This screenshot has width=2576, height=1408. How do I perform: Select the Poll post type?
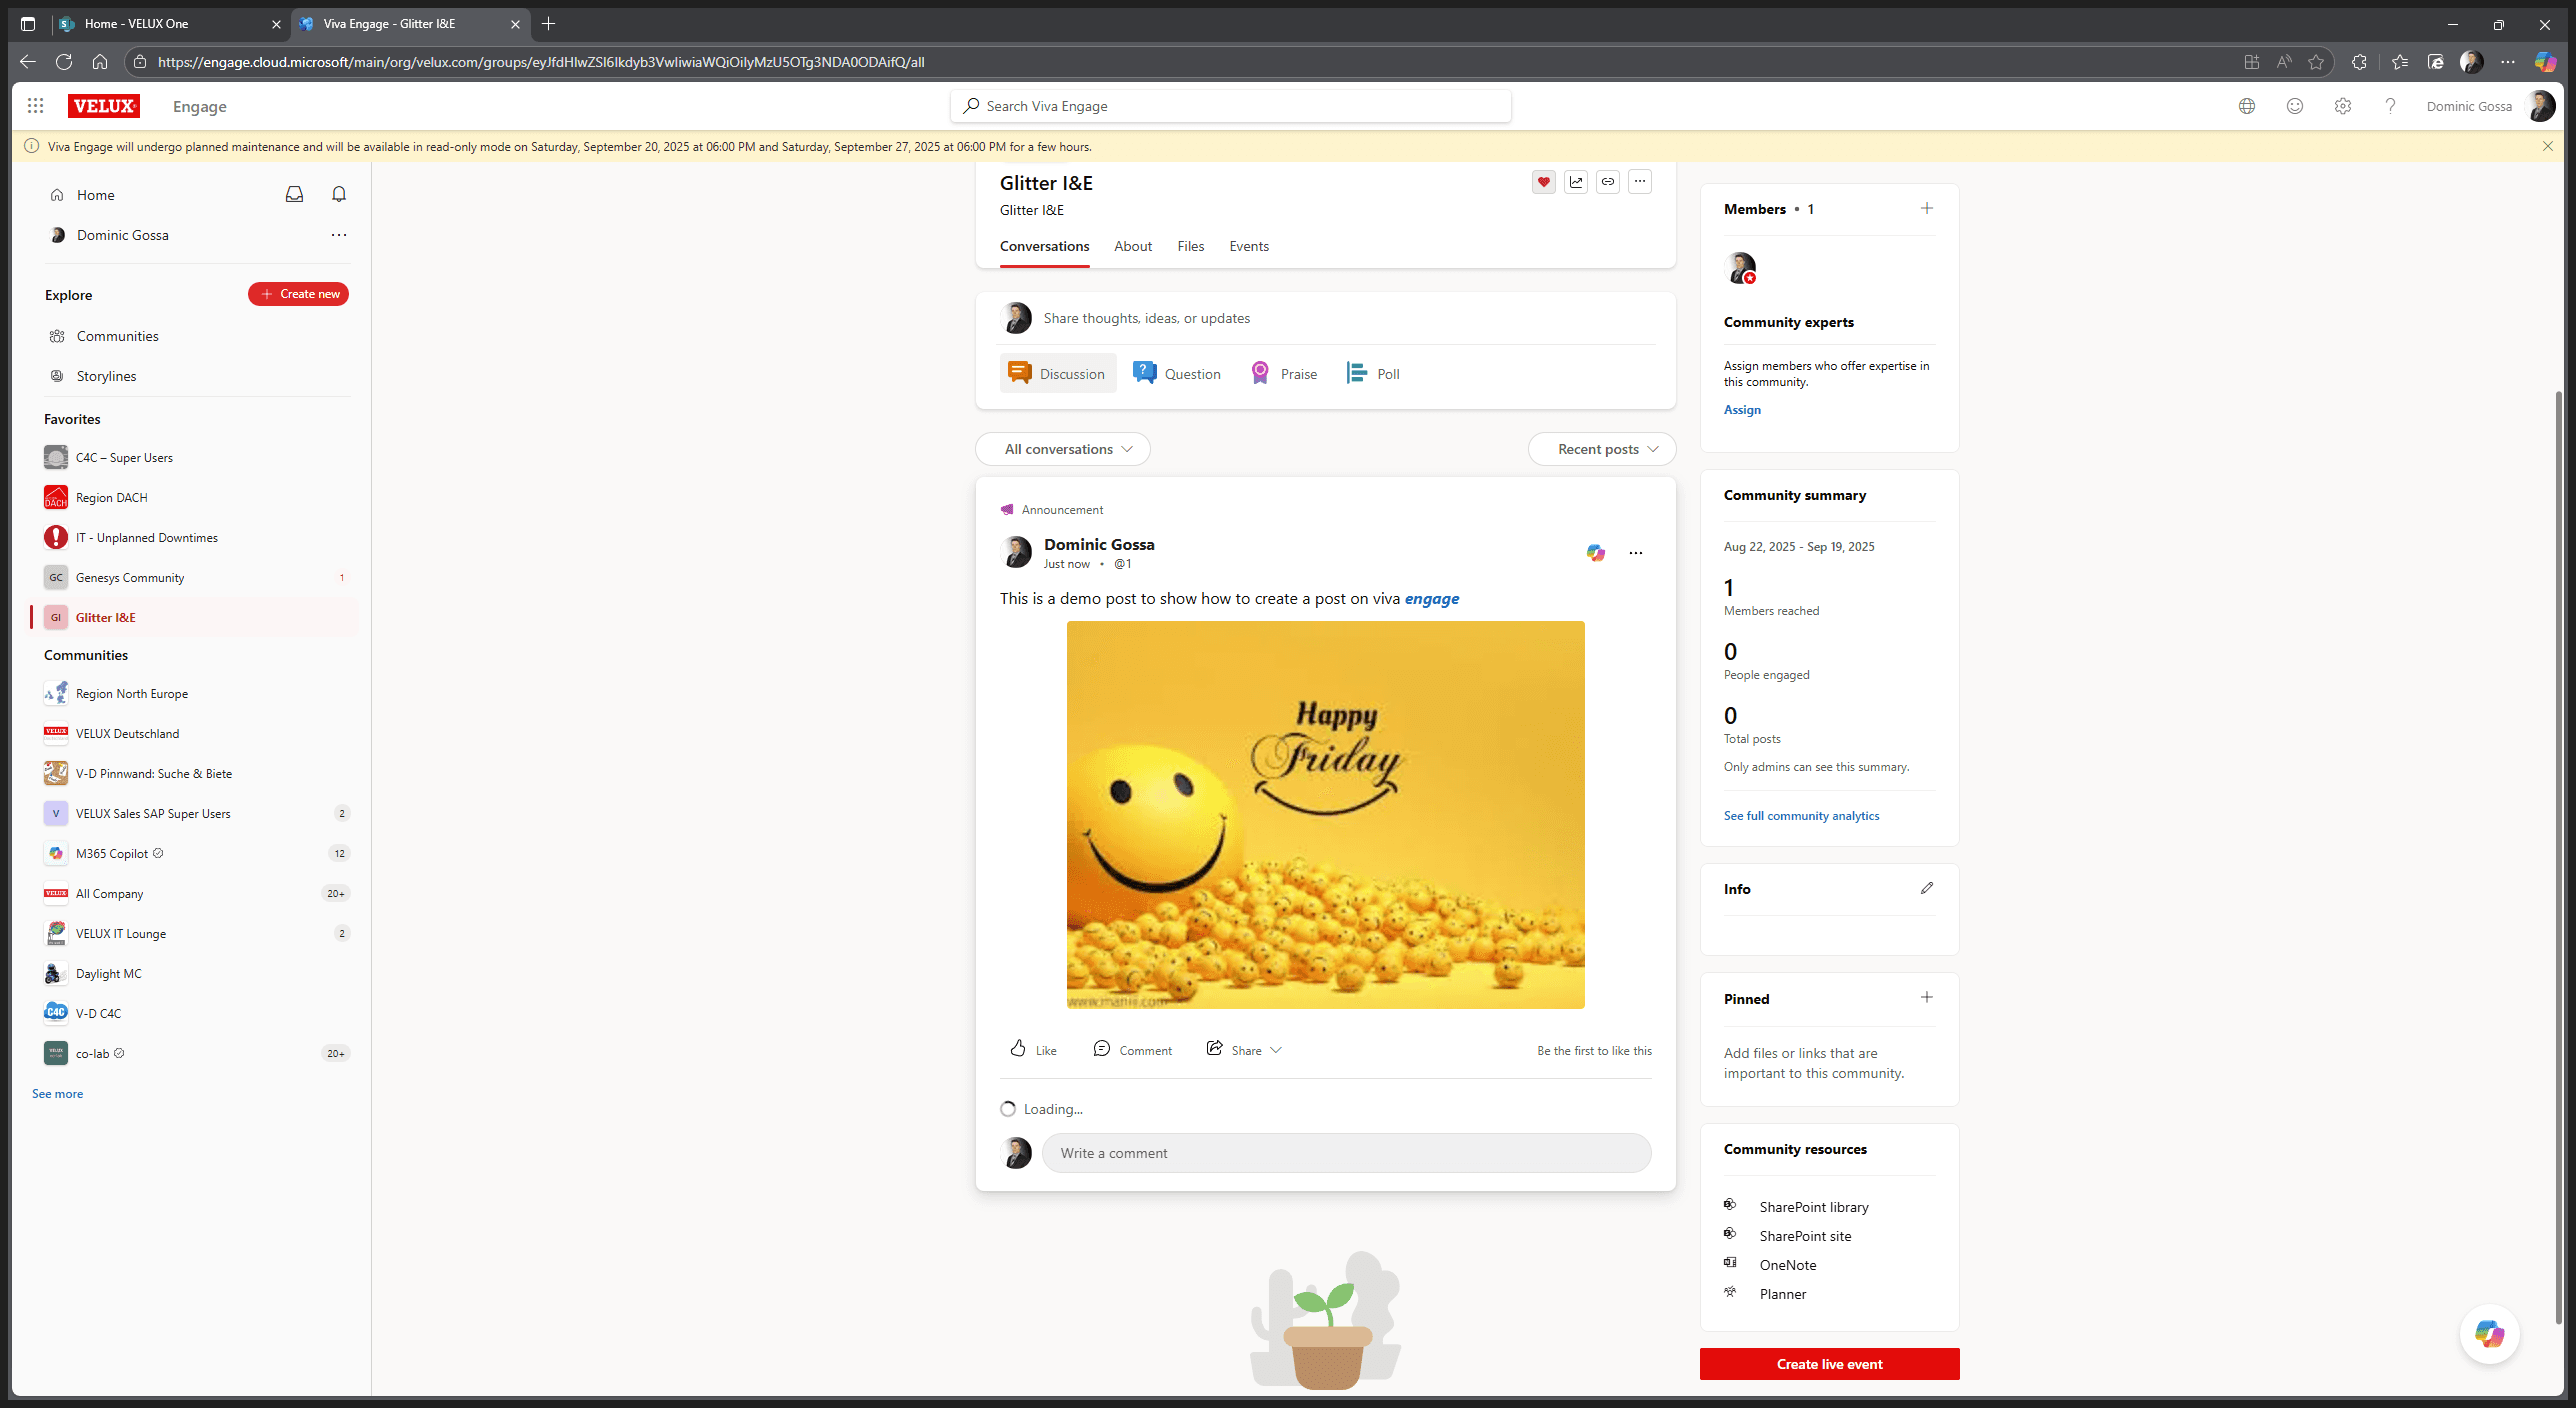pyautogui.click(x=1373, y=373)
